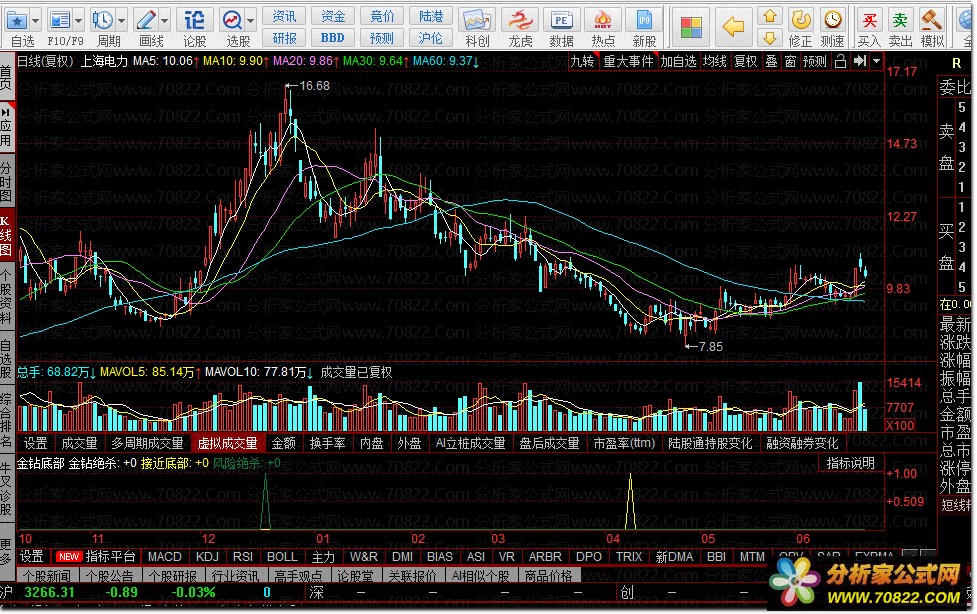Select the BOLL indicator tab
Image resolution: width=977 pixels, height=614 pixels.
point(282,557)
